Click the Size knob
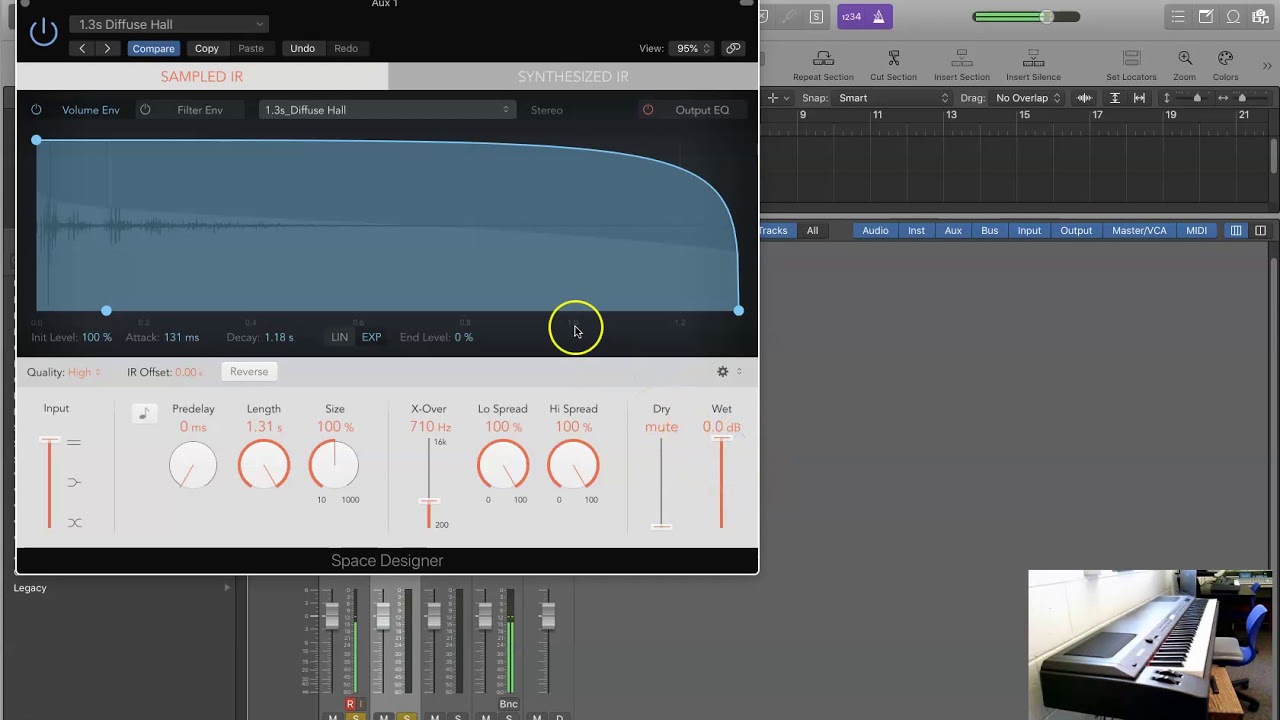This screenshot has width=1280, height=720. point(334,464)
